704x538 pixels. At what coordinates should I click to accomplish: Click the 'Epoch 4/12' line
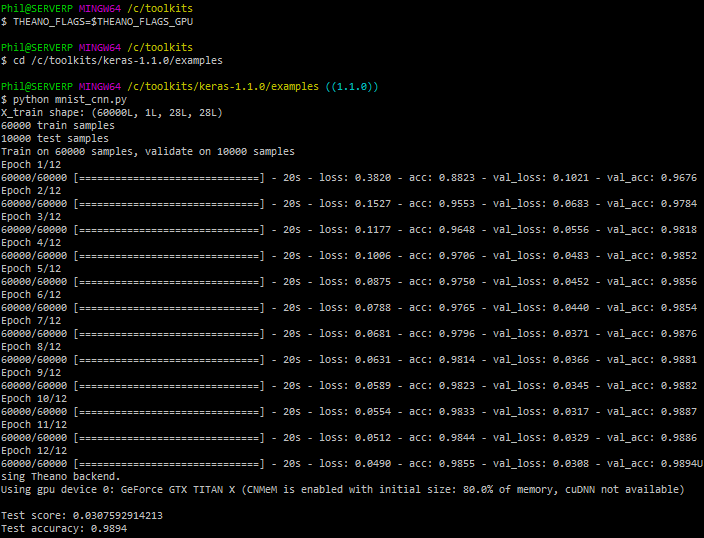coord(31,243)
